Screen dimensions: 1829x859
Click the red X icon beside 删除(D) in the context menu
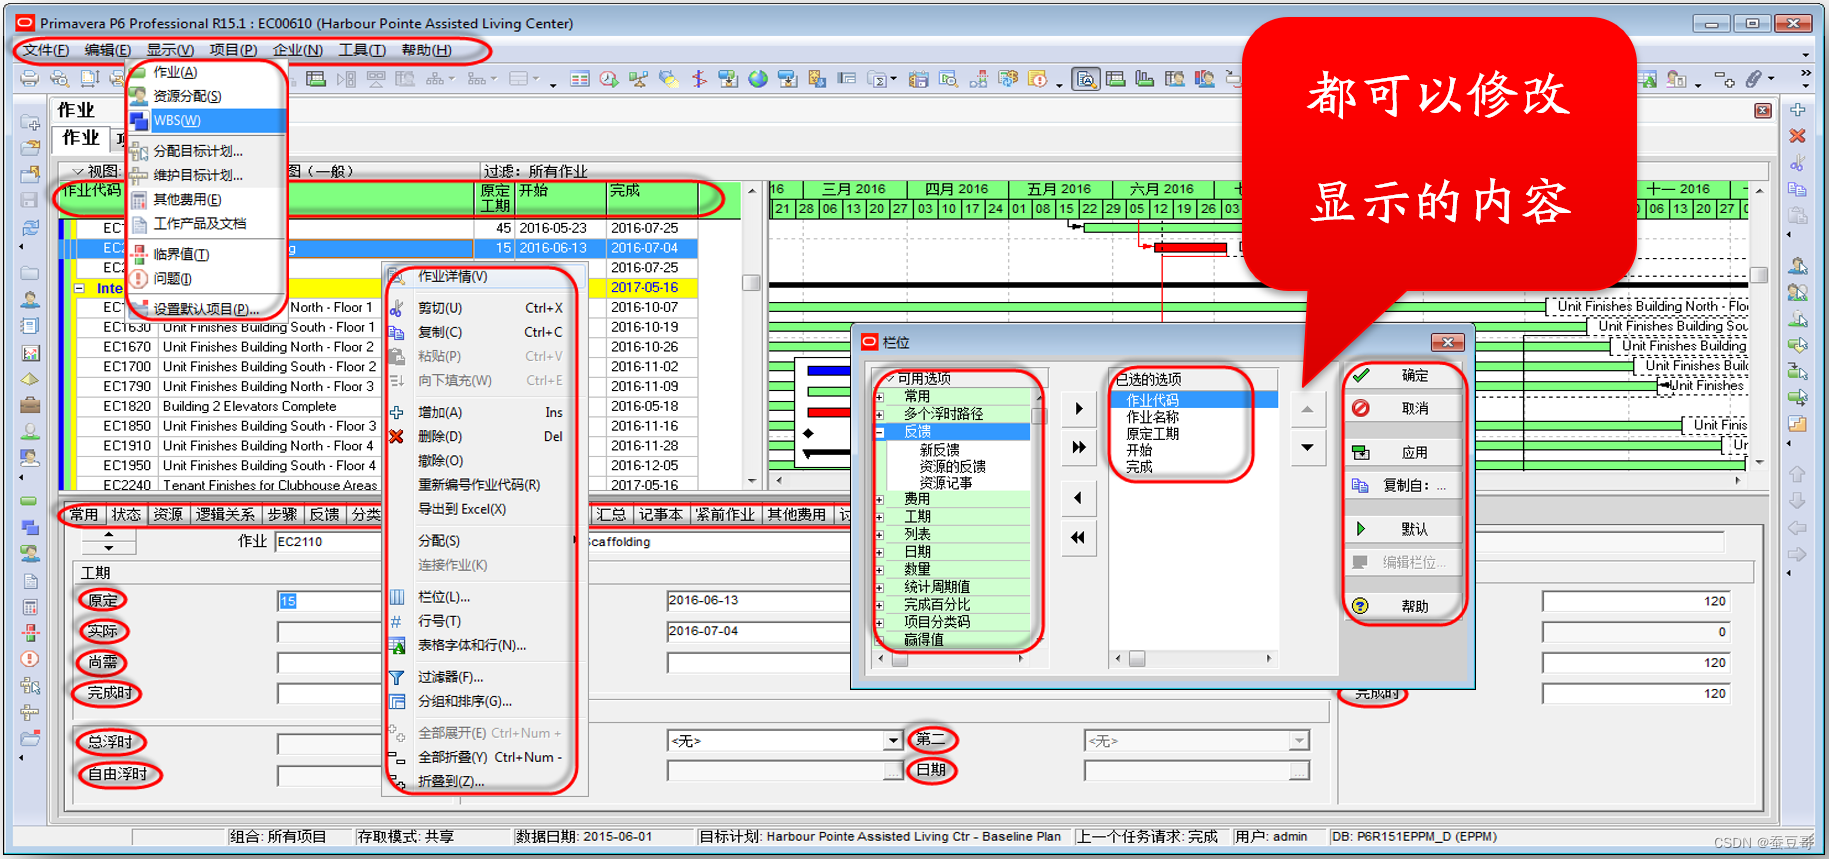coord(396,437)
